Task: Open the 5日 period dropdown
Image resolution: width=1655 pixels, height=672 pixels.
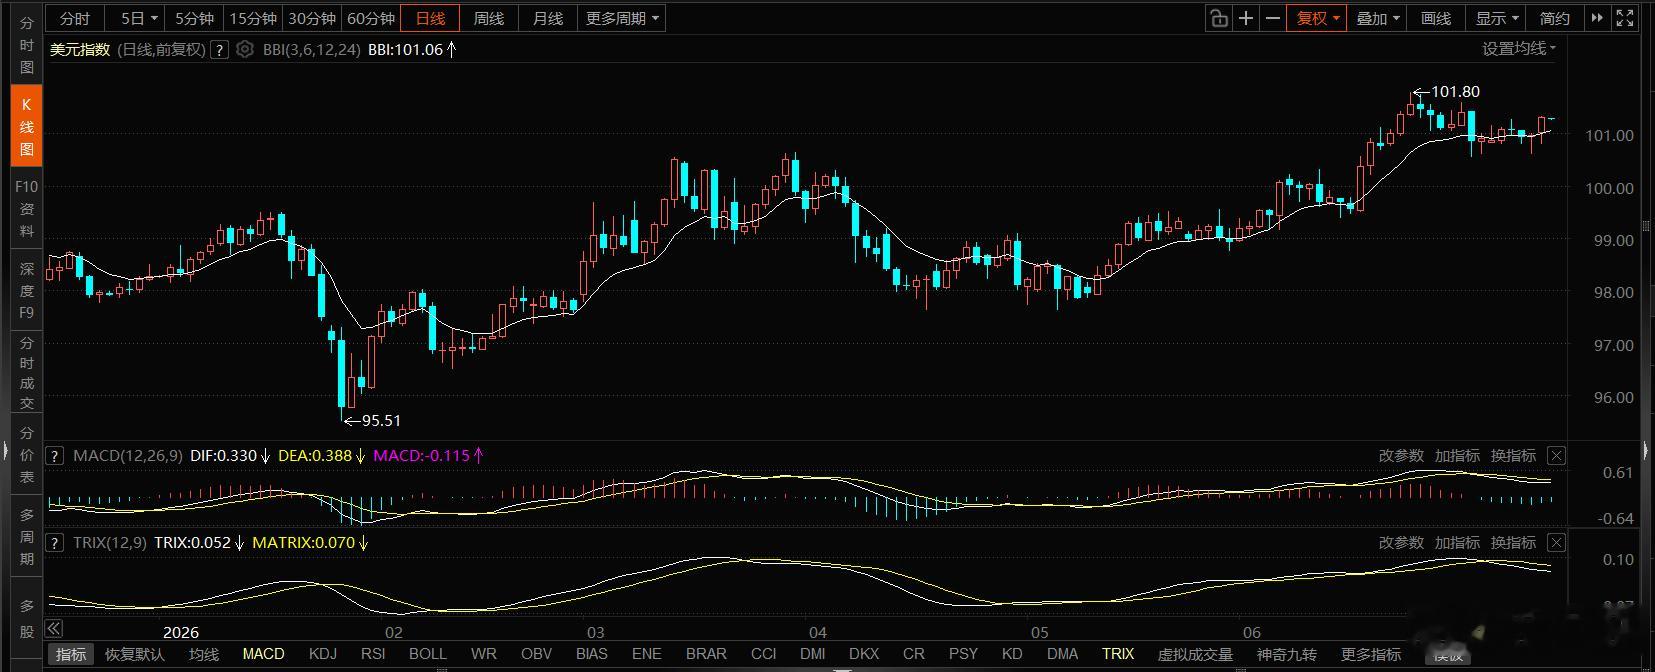Action: coord(138,18)
